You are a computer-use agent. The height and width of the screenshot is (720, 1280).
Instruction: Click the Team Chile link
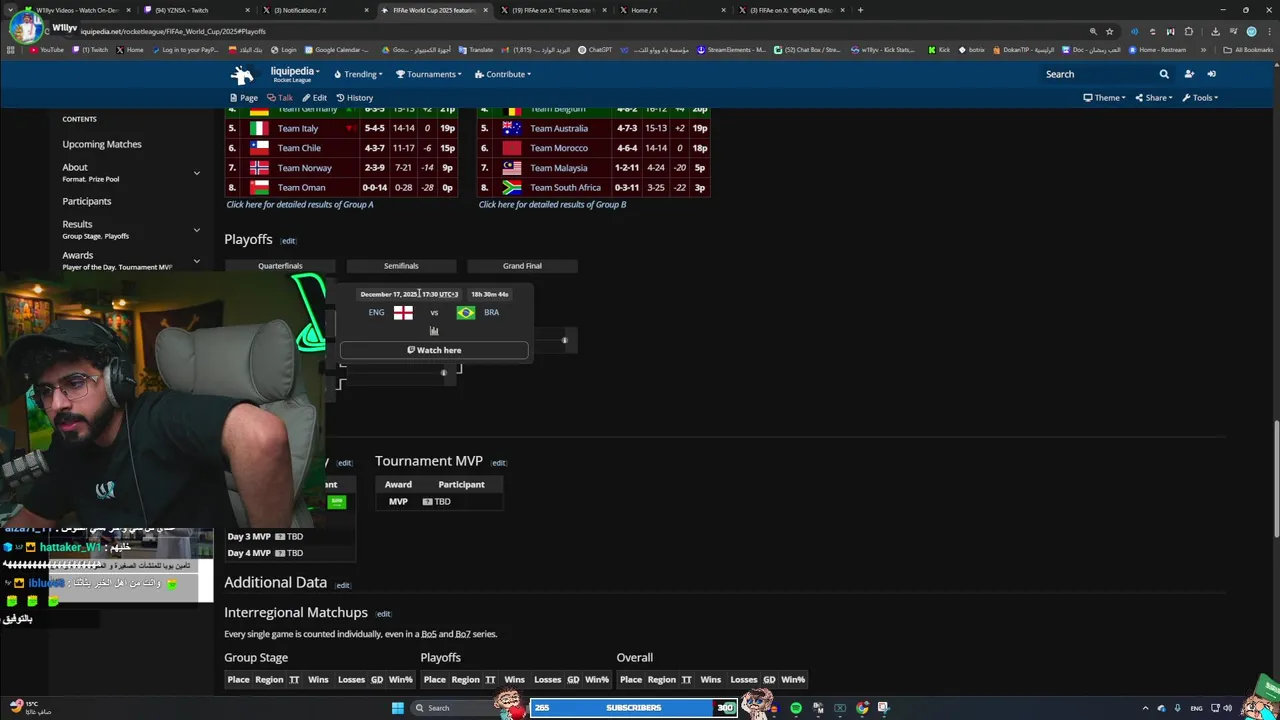pos(299,148)
